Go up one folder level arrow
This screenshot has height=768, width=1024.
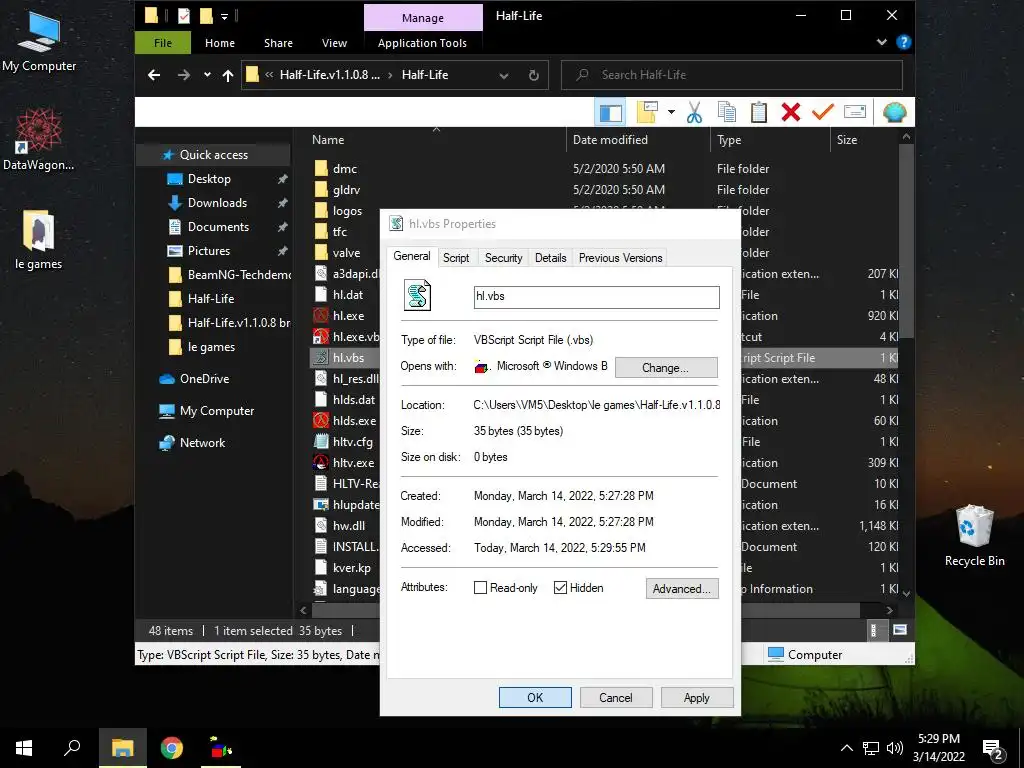(x=228, y=75)
